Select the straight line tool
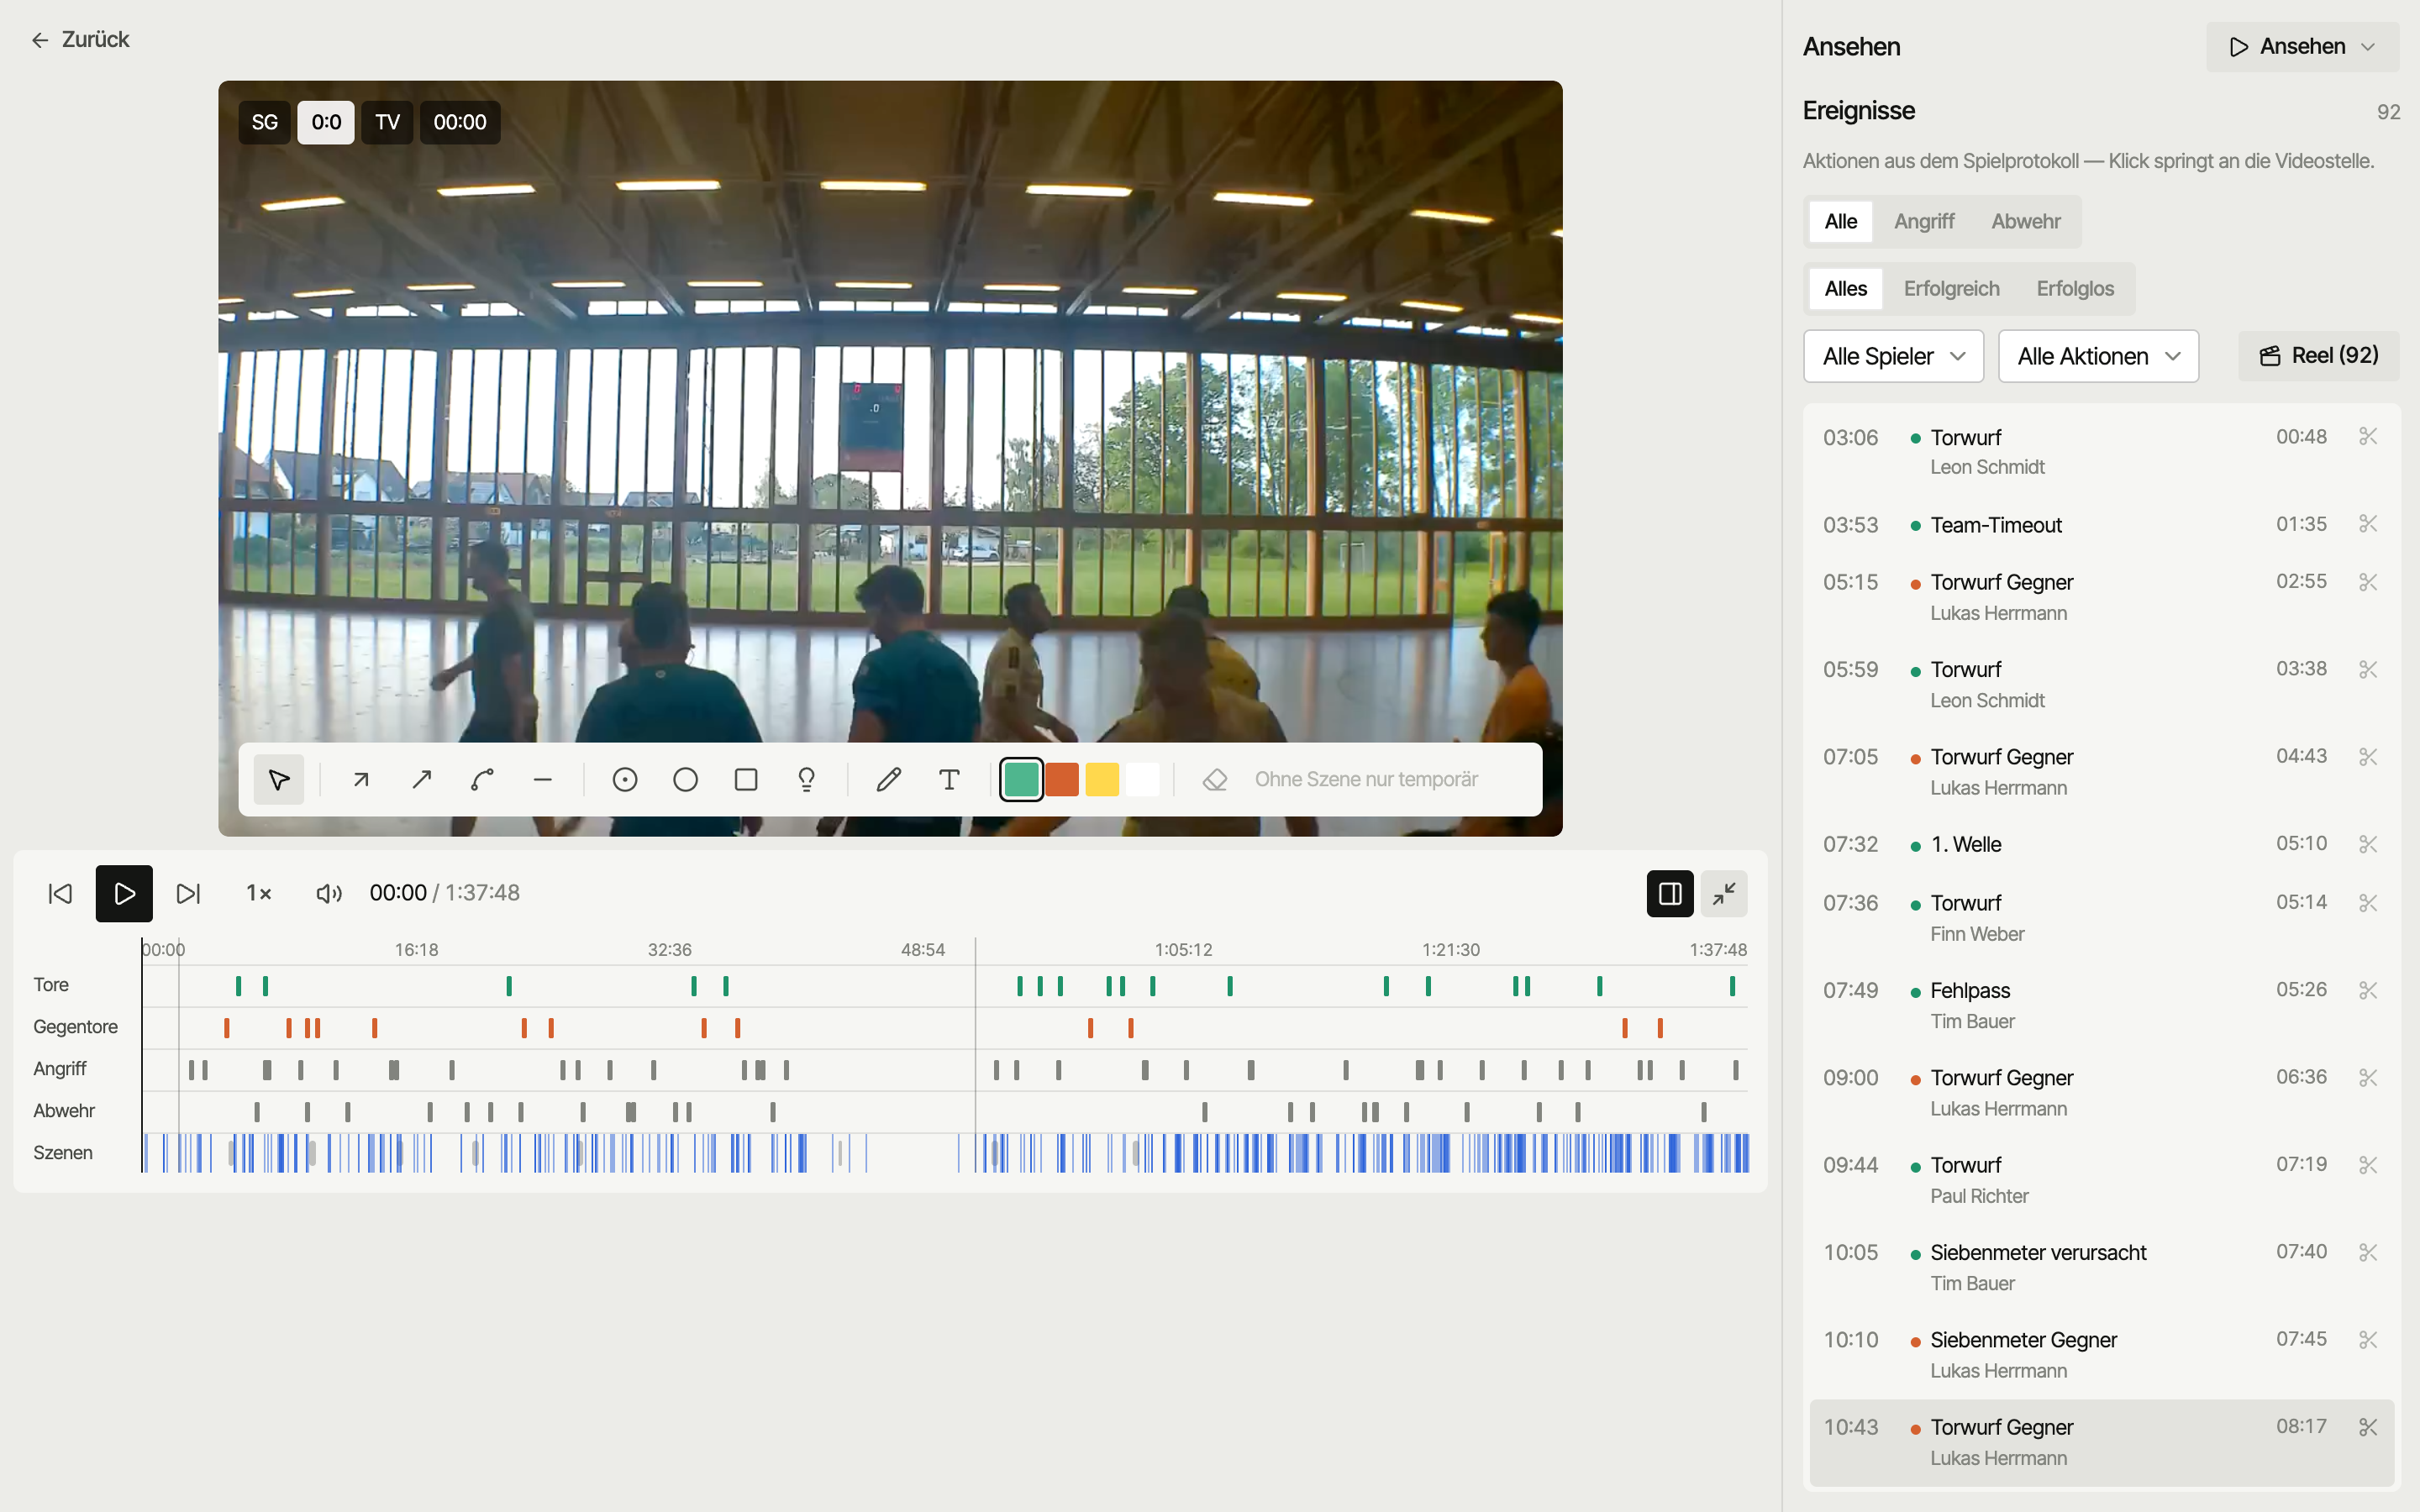Image resolution: width=2420 pixels, height=1512 pixels. tap(543, 779)
